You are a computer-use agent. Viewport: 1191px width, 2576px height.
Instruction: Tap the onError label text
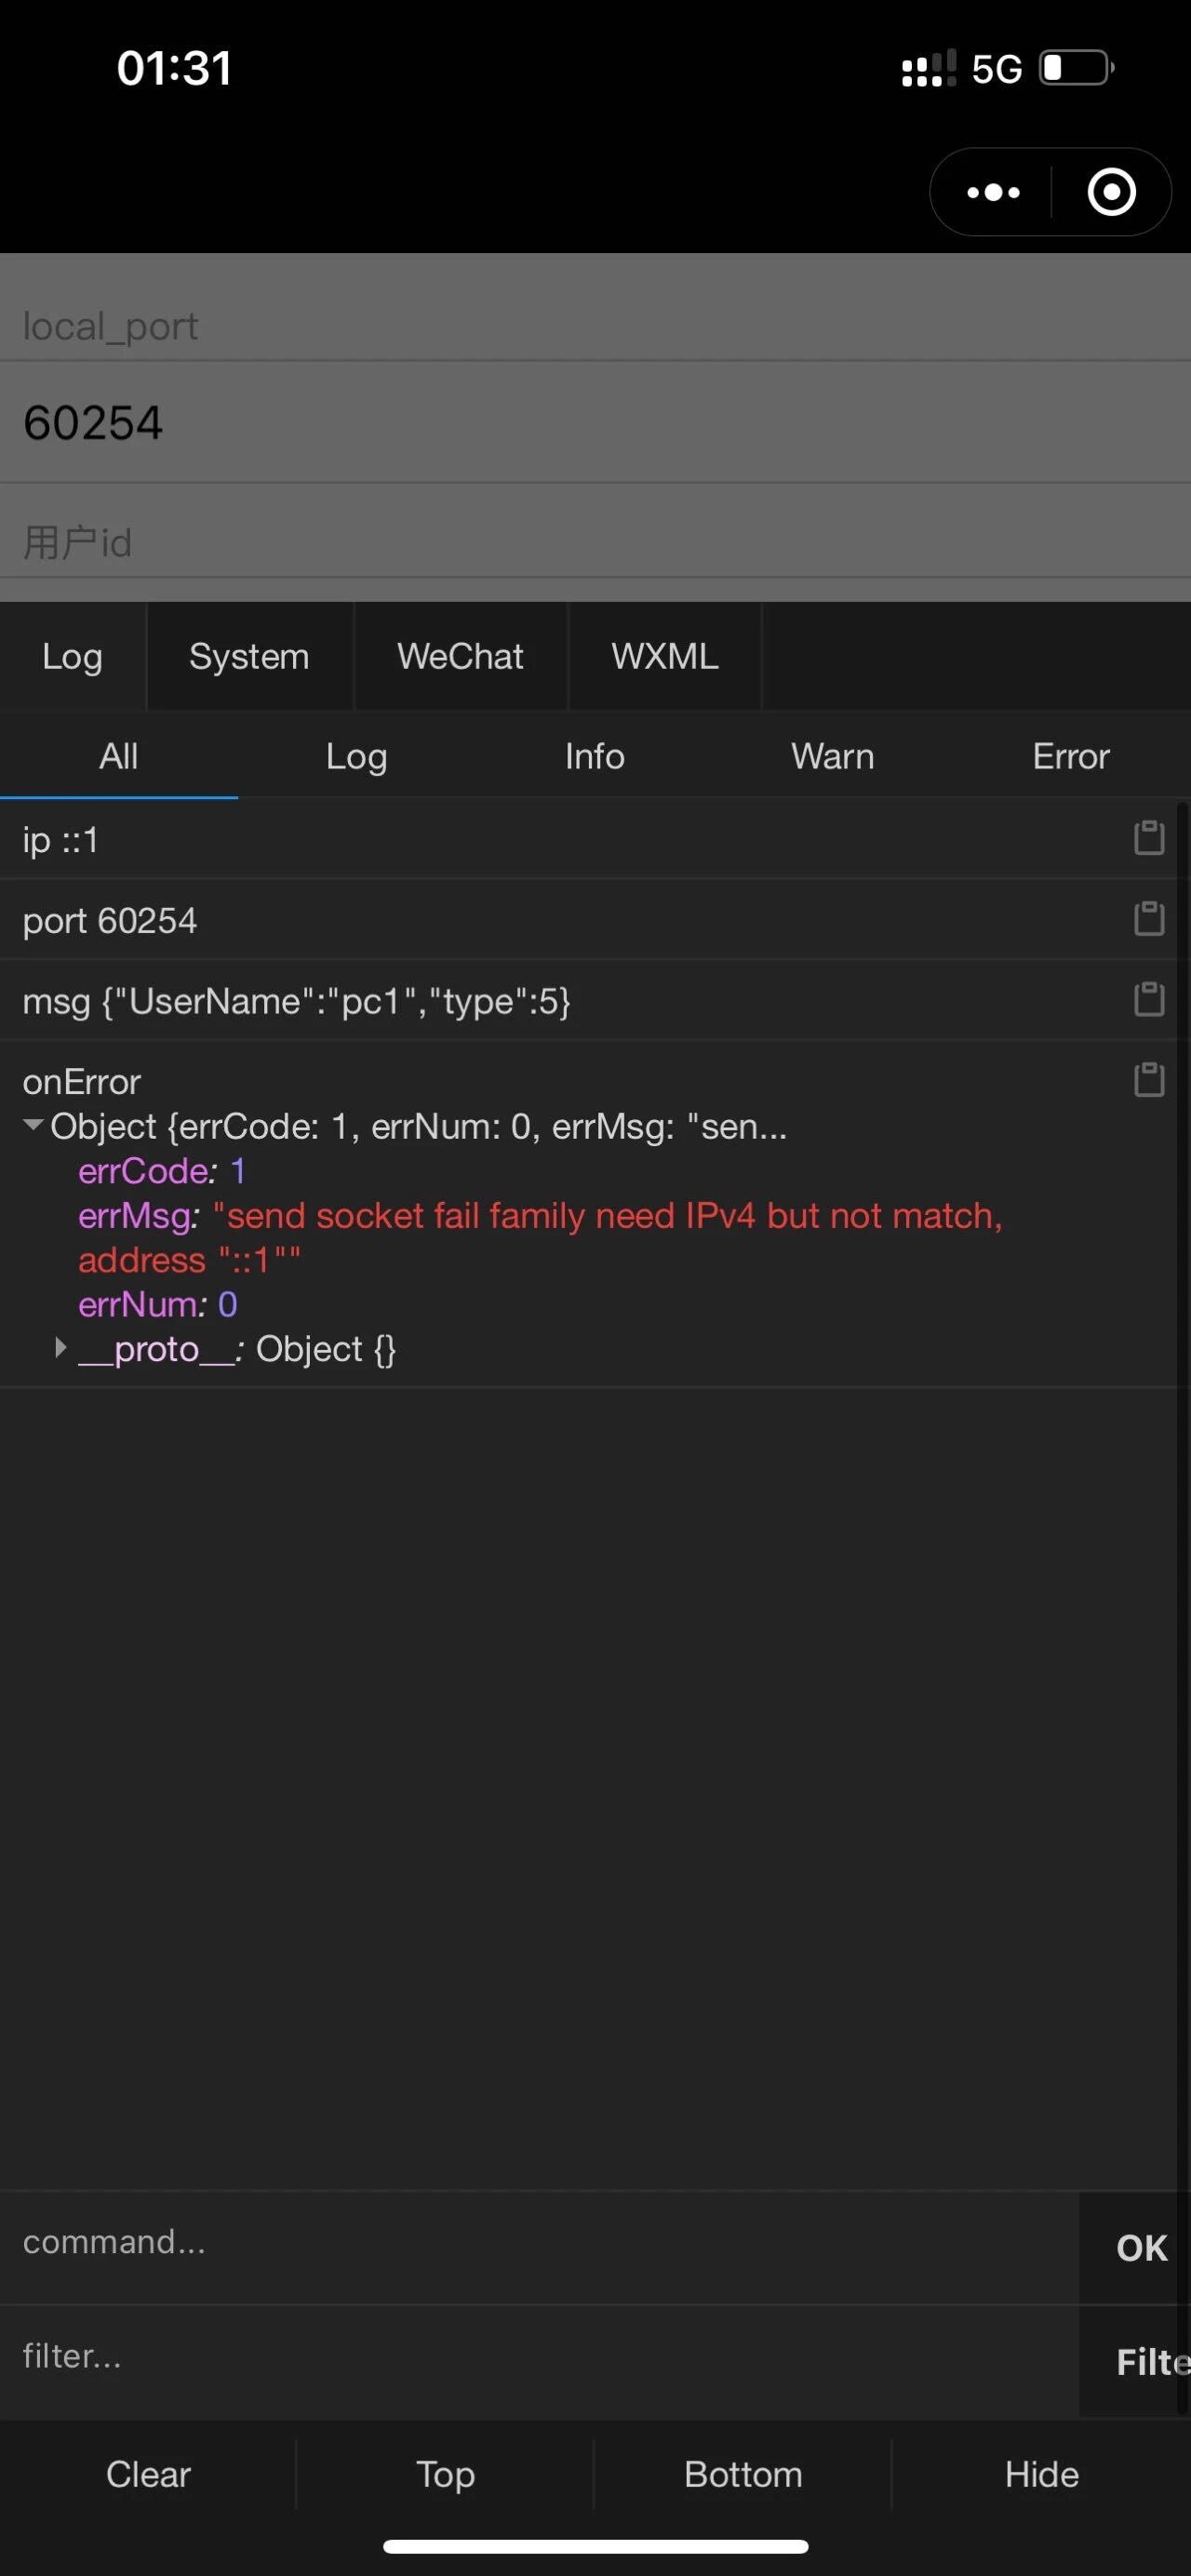82,1082
